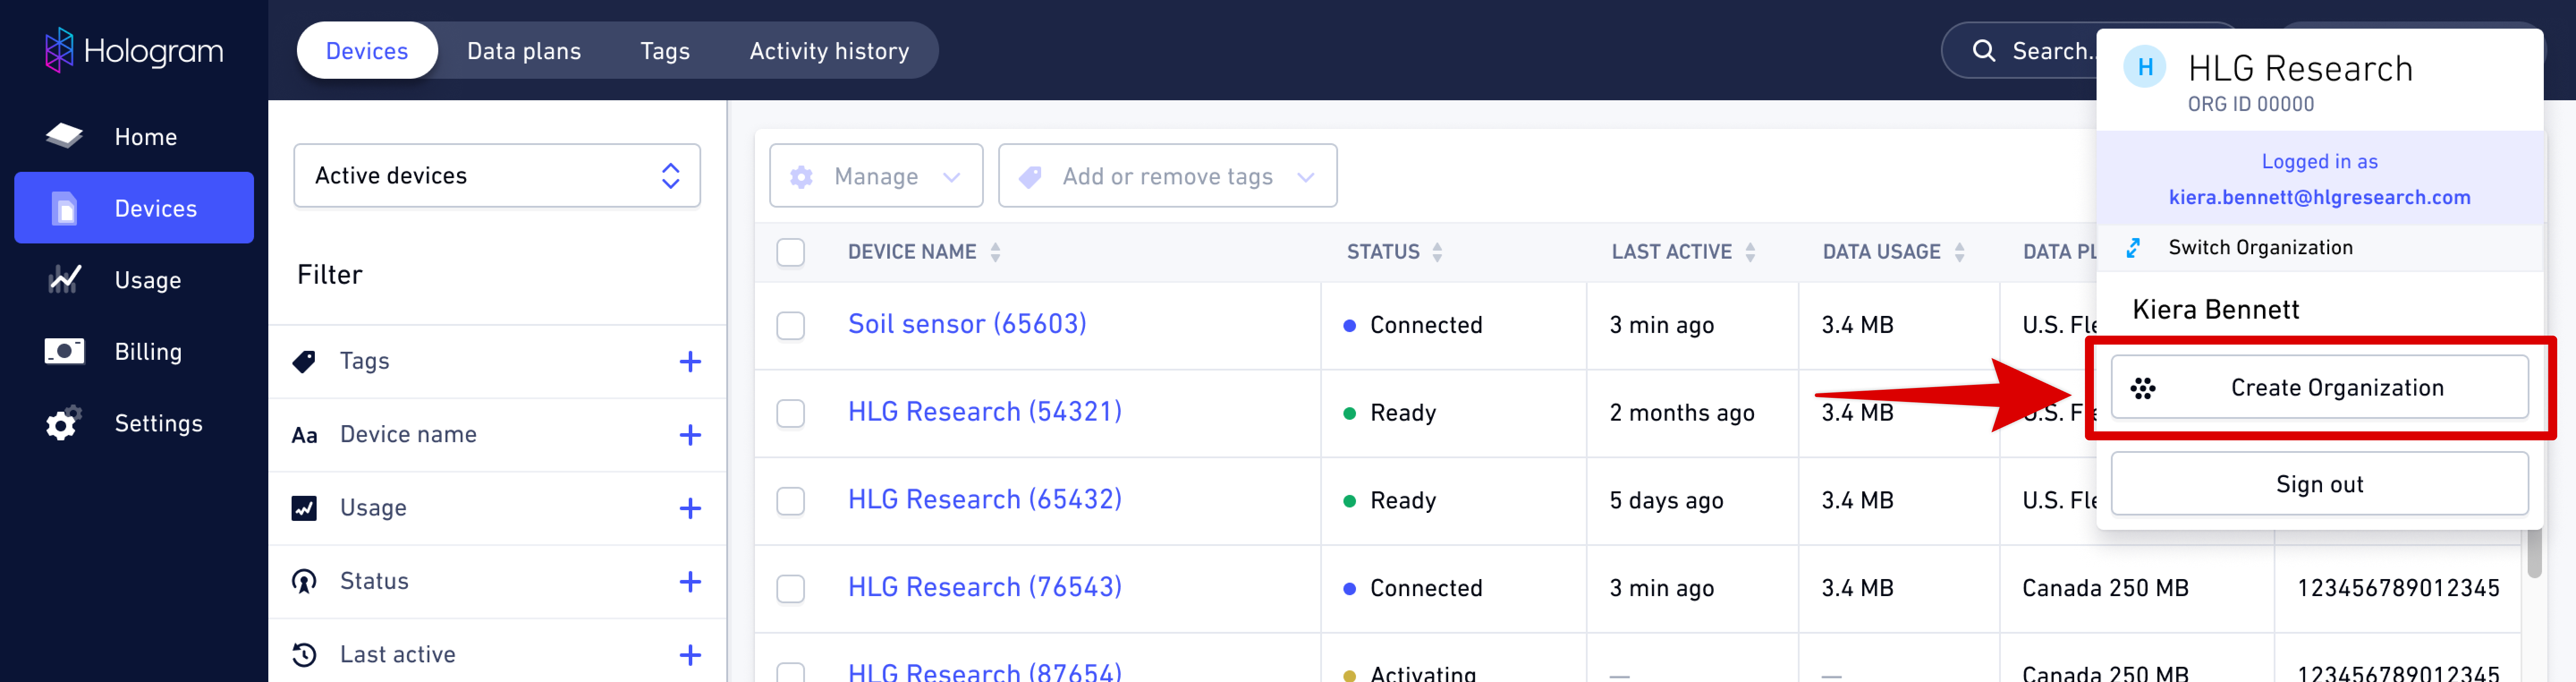
Task: Click the Tags filter tag icon
Action: (x=304, y=361)
